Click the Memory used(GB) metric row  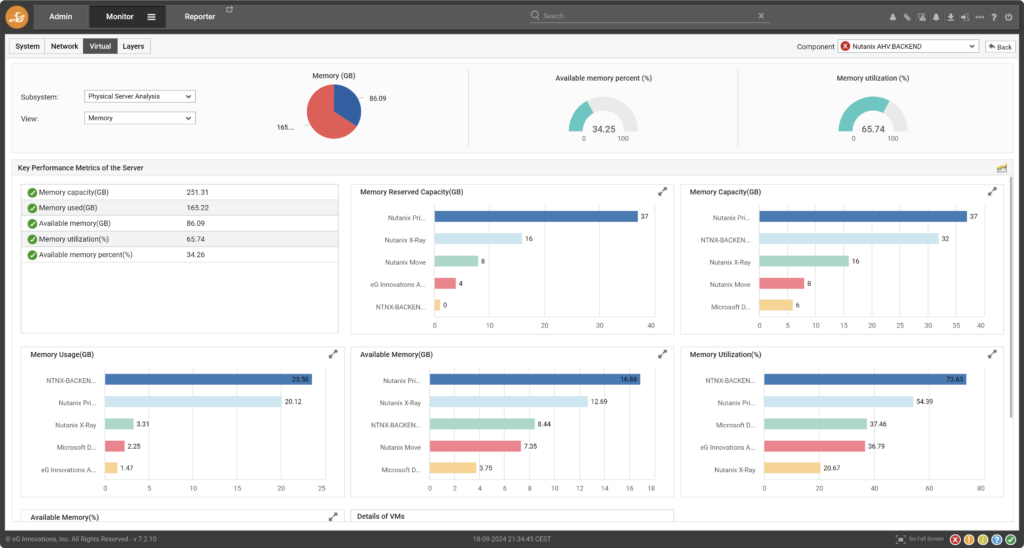pos(180,208)
